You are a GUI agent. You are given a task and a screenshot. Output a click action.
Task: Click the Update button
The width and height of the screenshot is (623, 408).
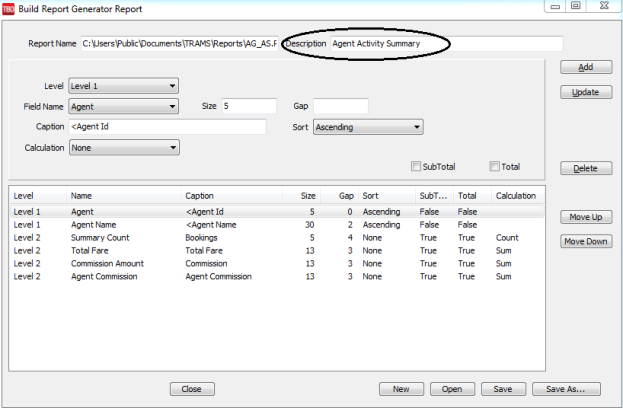[586, 92]
